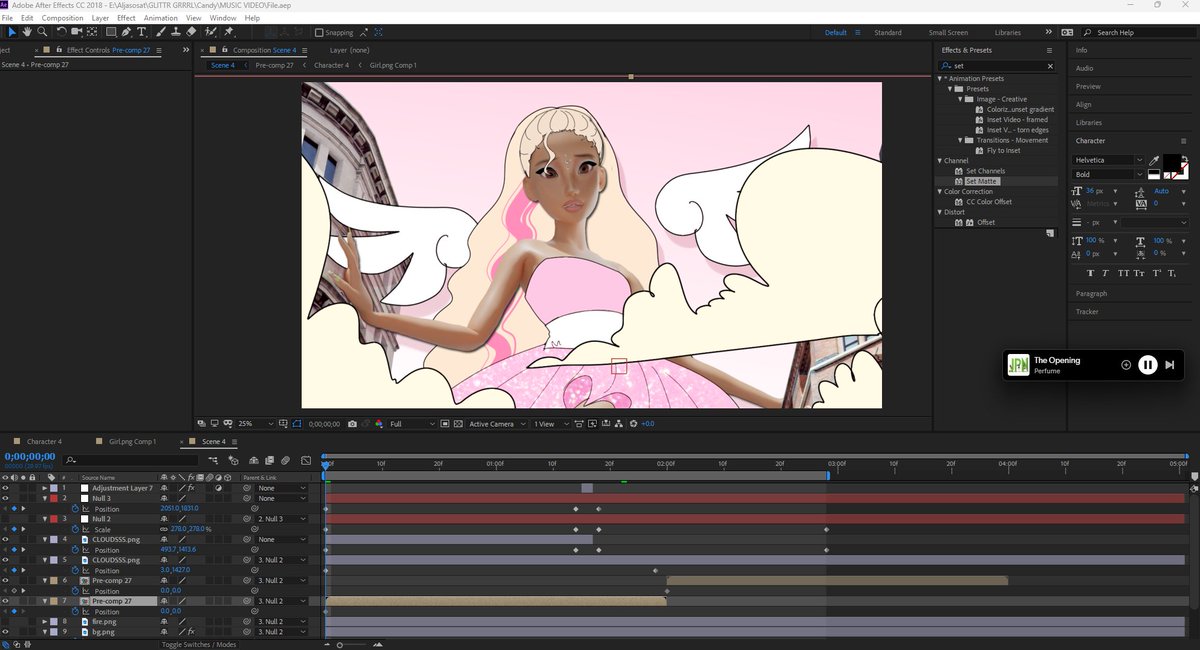Switch to Small Screen workspace
Screen dimensions: 1200x650
click(x=948, y=32)
